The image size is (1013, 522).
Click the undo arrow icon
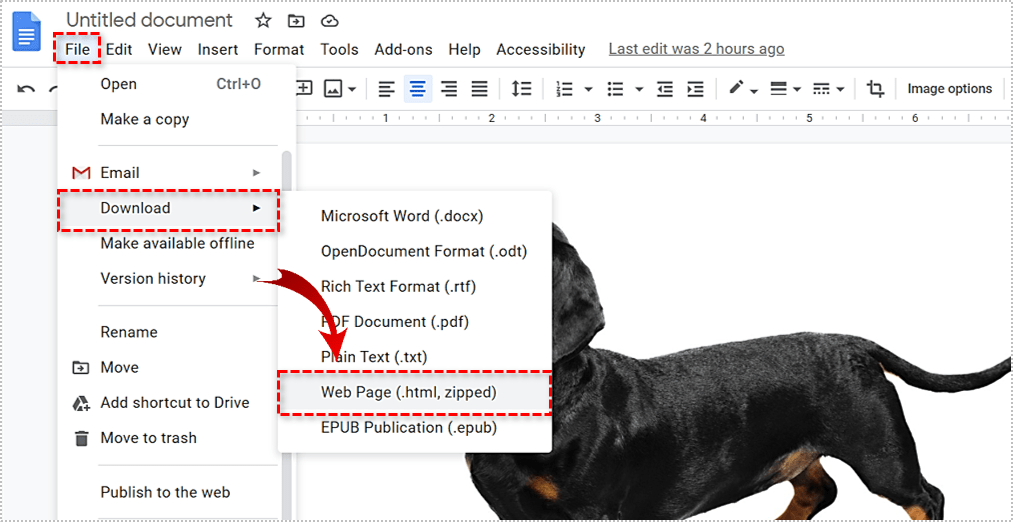(x=27, y=89)
